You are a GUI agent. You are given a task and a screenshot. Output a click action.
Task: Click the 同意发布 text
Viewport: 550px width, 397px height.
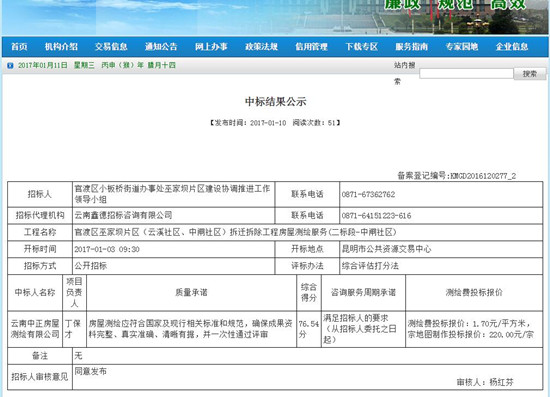point(90,371)
